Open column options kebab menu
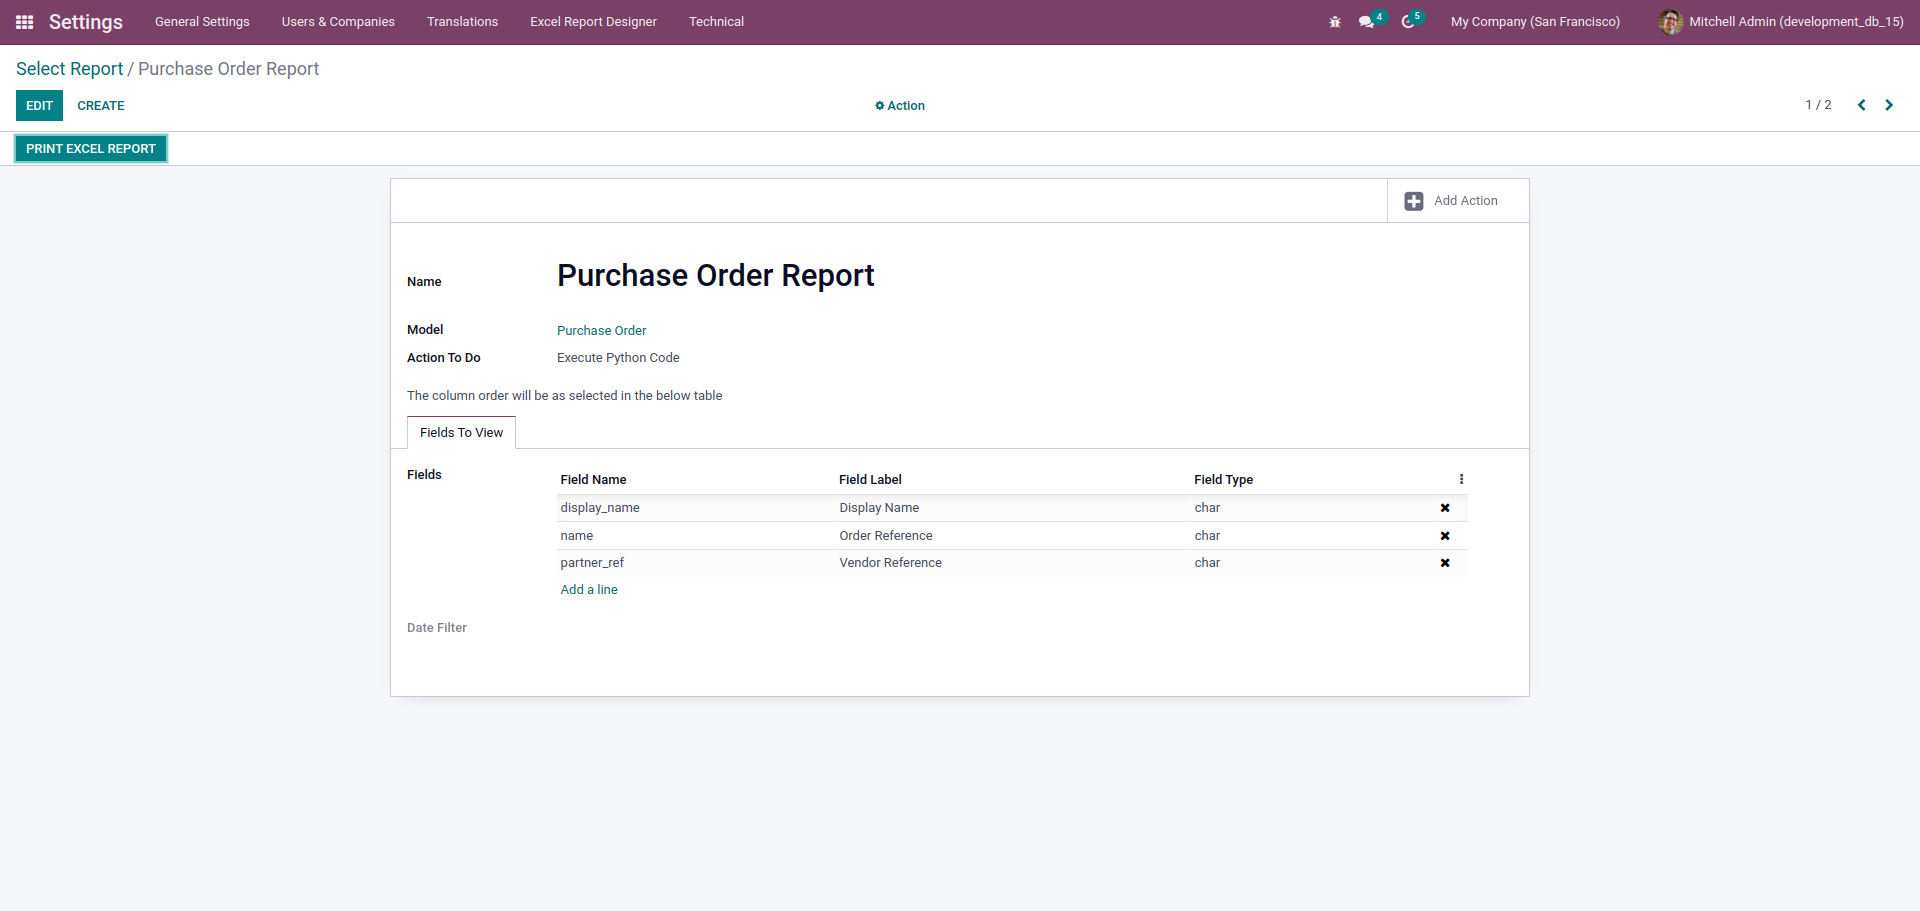1920x911 pixels. click(1461, 479)
